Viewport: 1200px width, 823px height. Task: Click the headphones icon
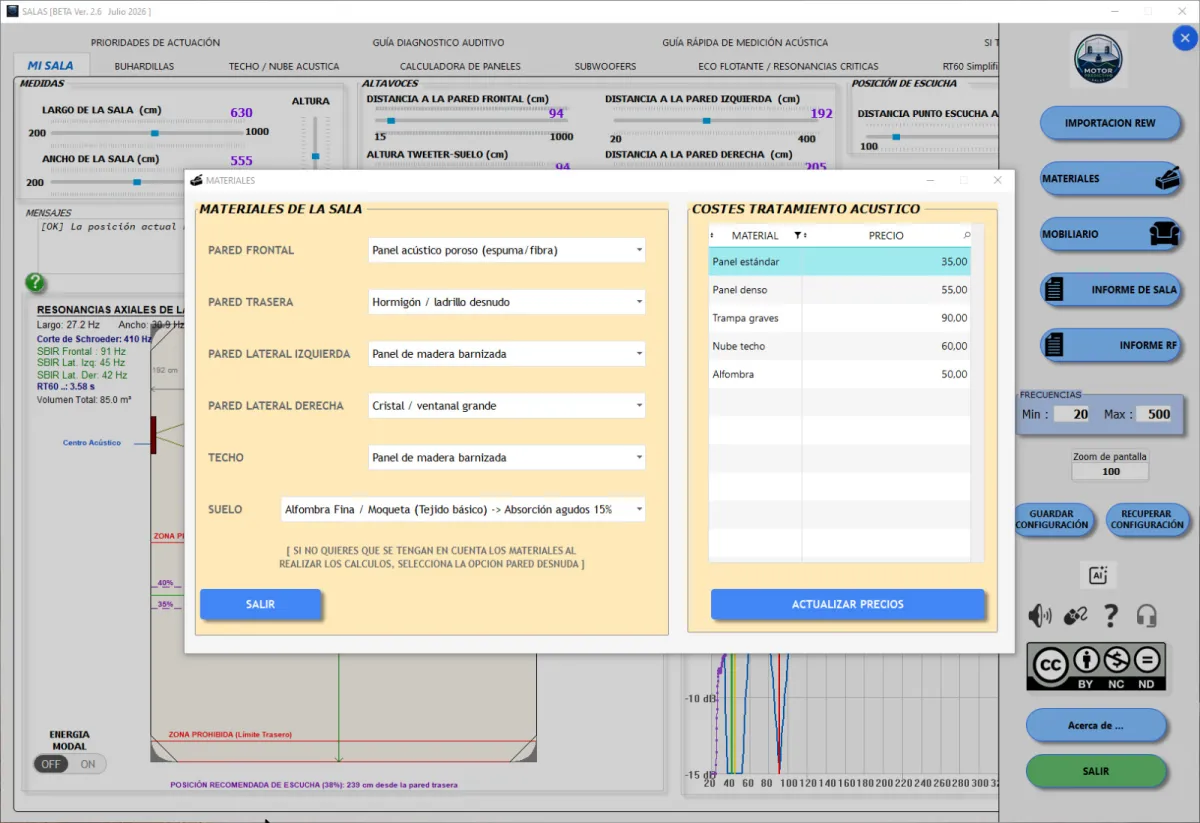click(1146, 616)
